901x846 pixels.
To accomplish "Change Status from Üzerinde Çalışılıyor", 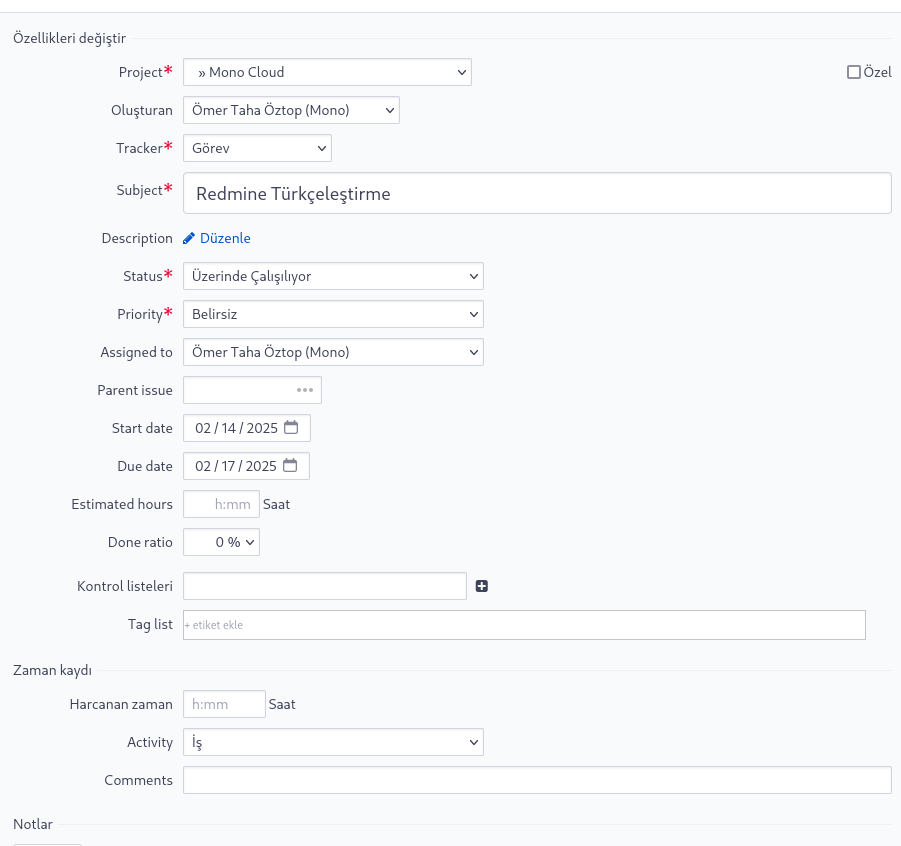I will [x=333, y=276].
